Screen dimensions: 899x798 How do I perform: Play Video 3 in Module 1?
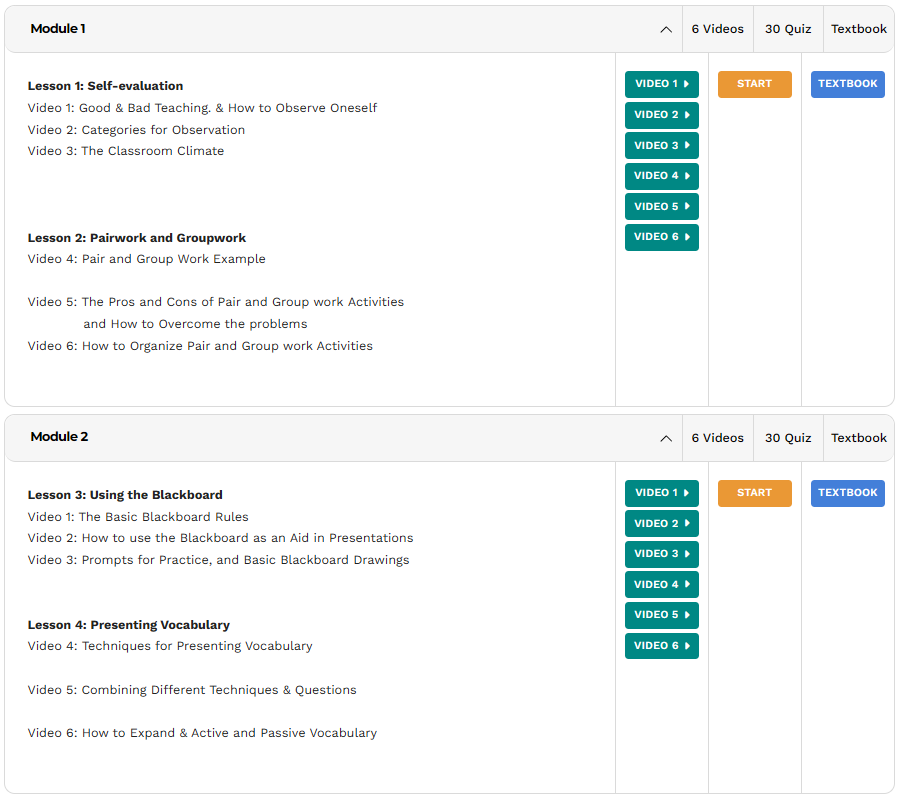click(x=661, y=146)
